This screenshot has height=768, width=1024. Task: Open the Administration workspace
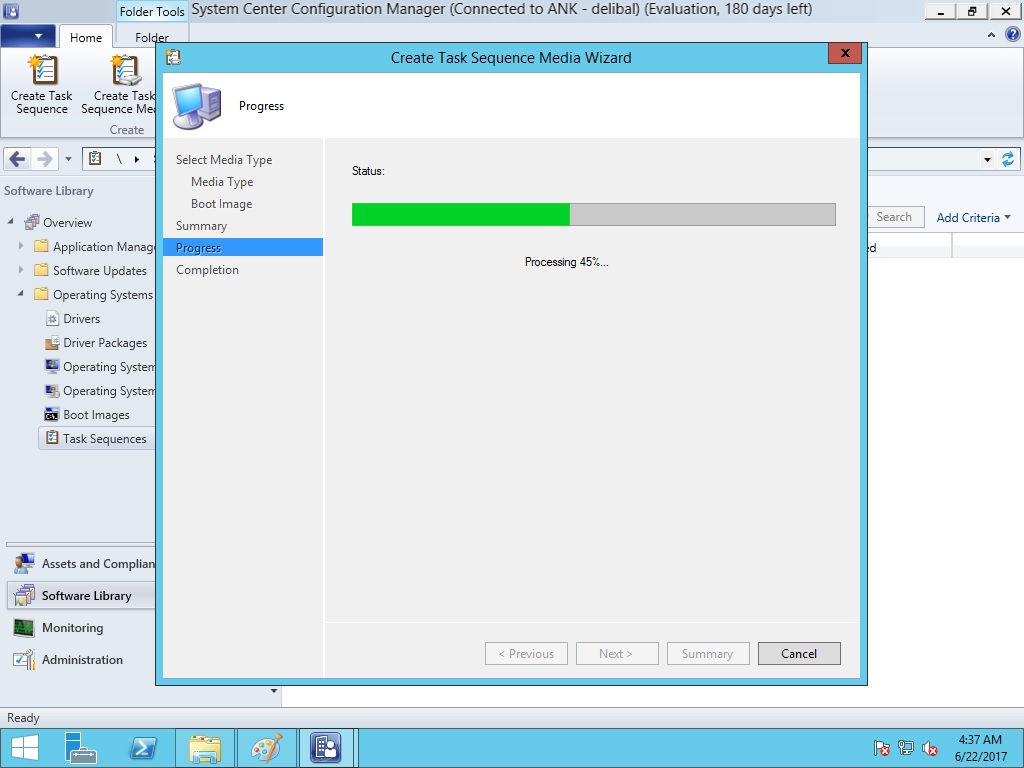tap(82, 660)
